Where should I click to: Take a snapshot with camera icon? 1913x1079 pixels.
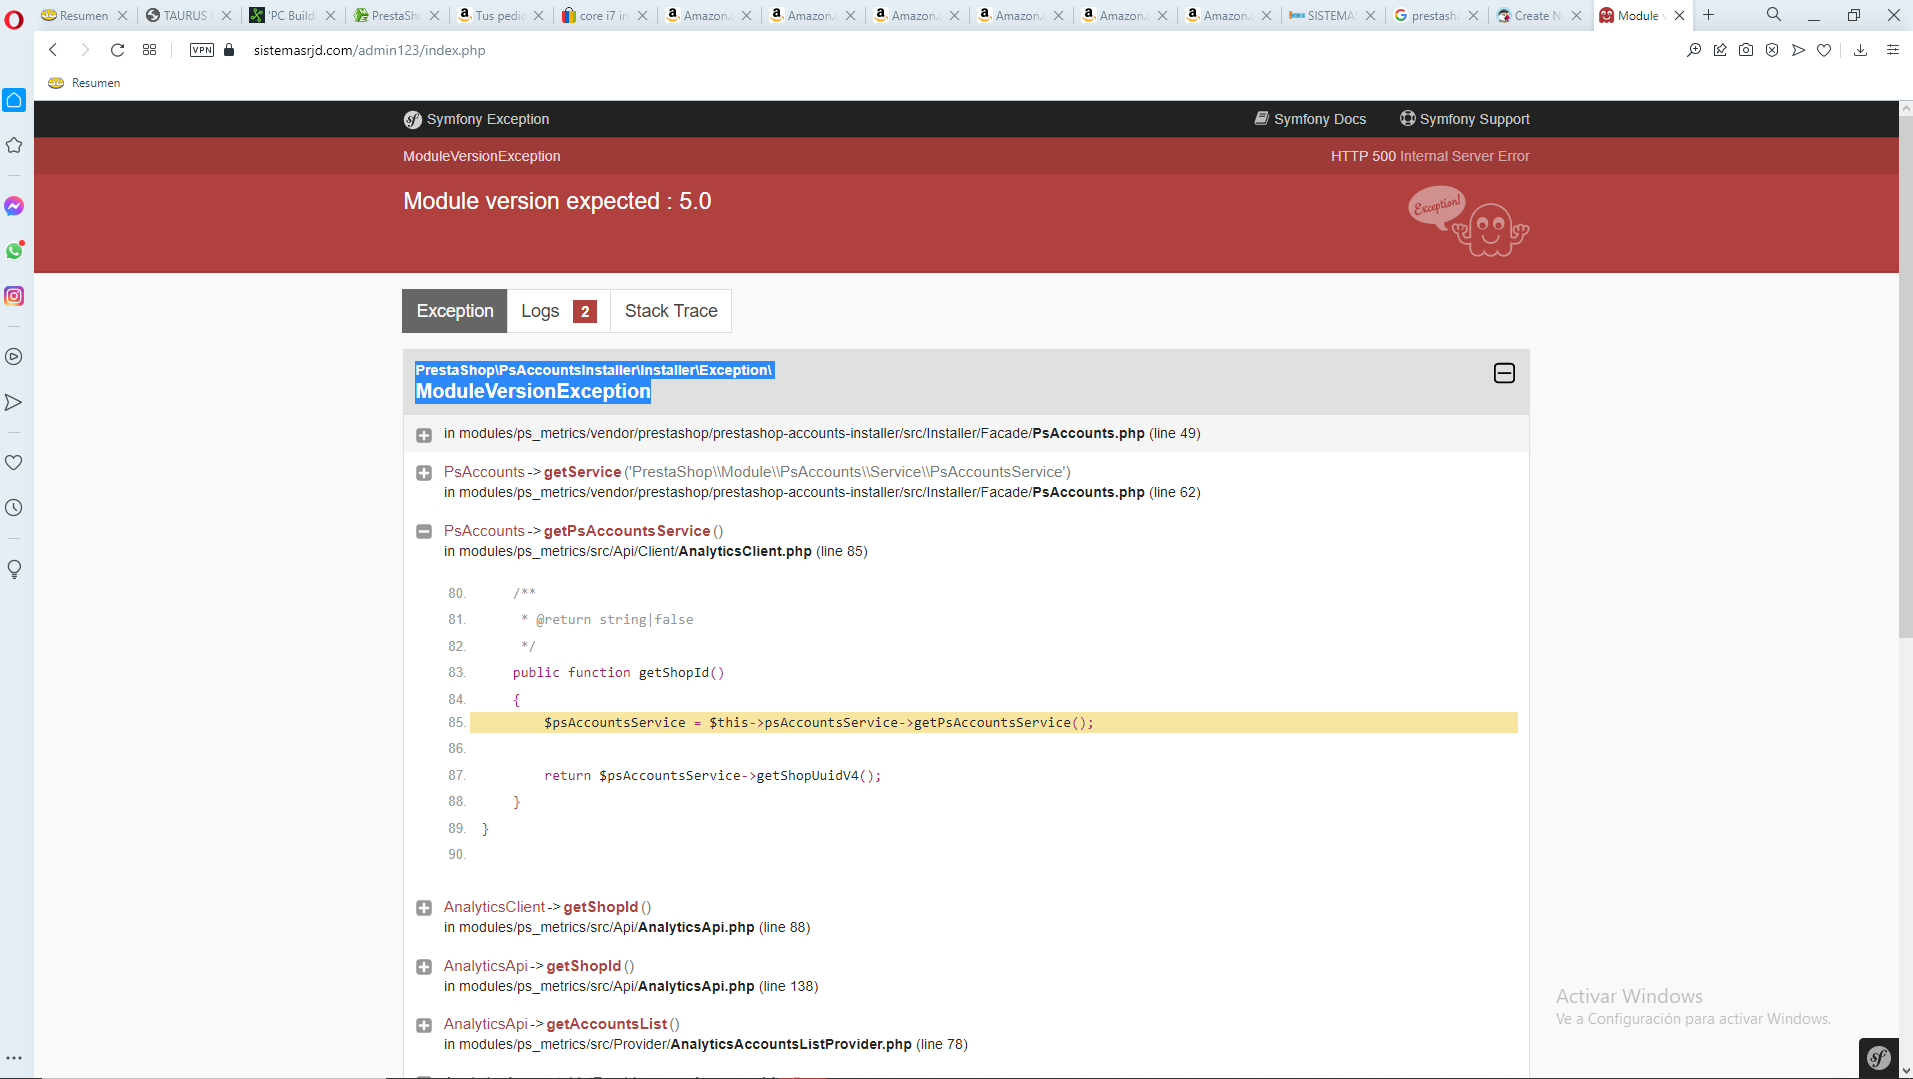(1746, 50)
